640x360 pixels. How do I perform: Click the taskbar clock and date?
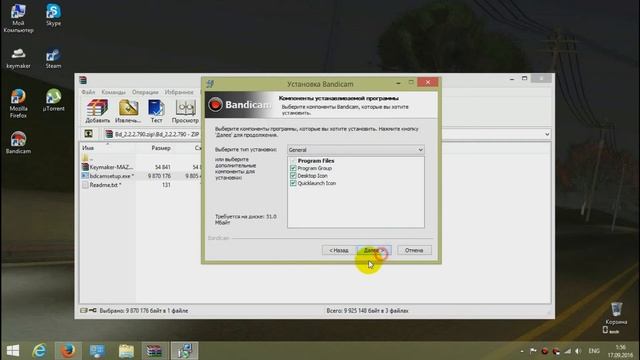620,351
